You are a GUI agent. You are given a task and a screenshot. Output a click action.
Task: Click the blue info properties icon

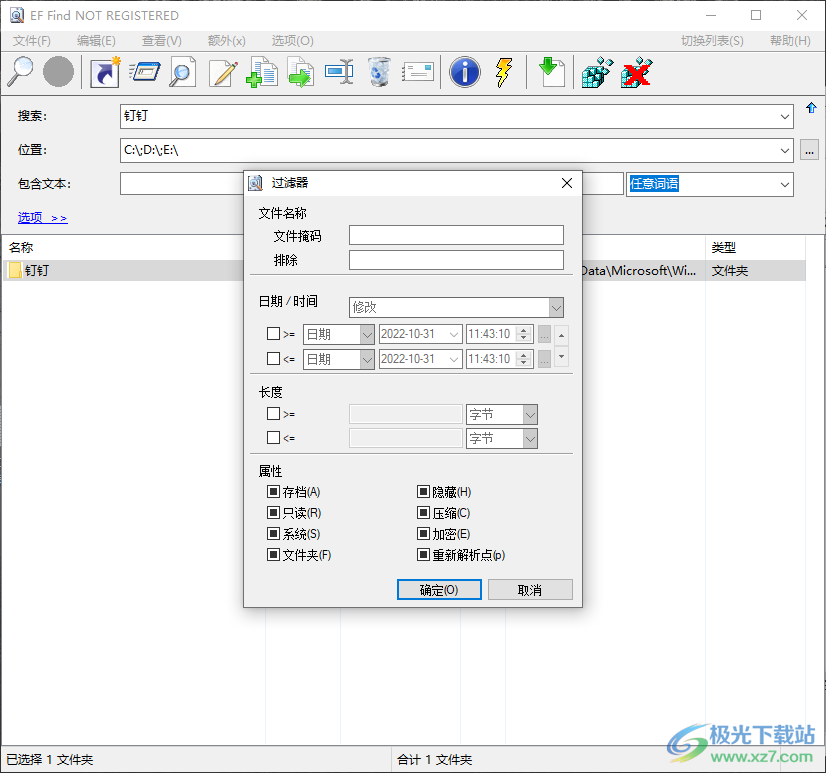click(x=465, y=72)
